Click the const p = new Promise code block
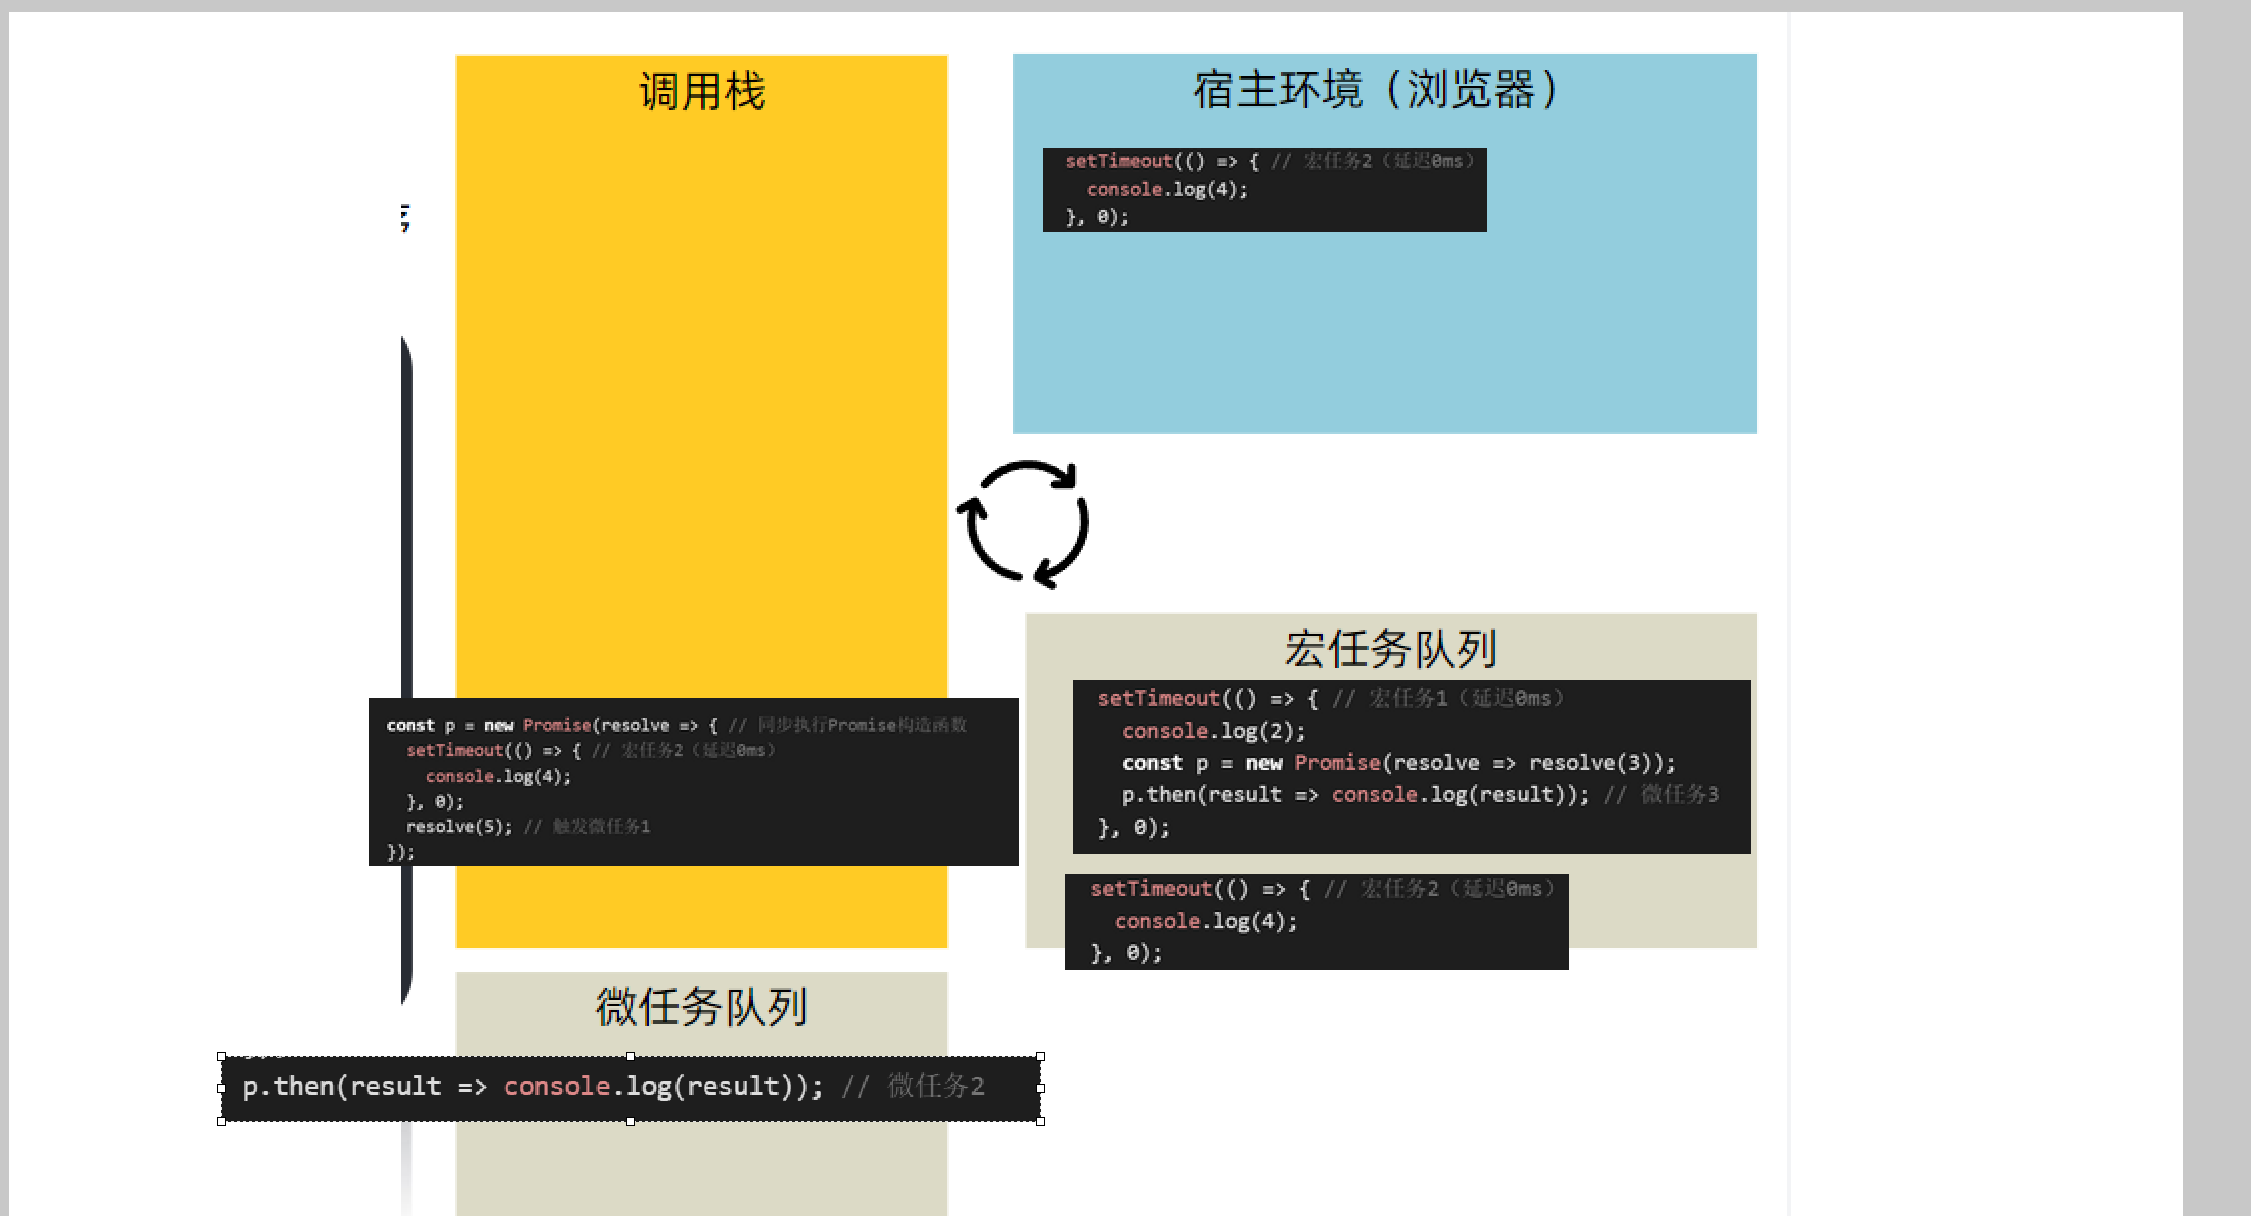The height and width of the screenshot is (1216, 2251). [693, 782]
